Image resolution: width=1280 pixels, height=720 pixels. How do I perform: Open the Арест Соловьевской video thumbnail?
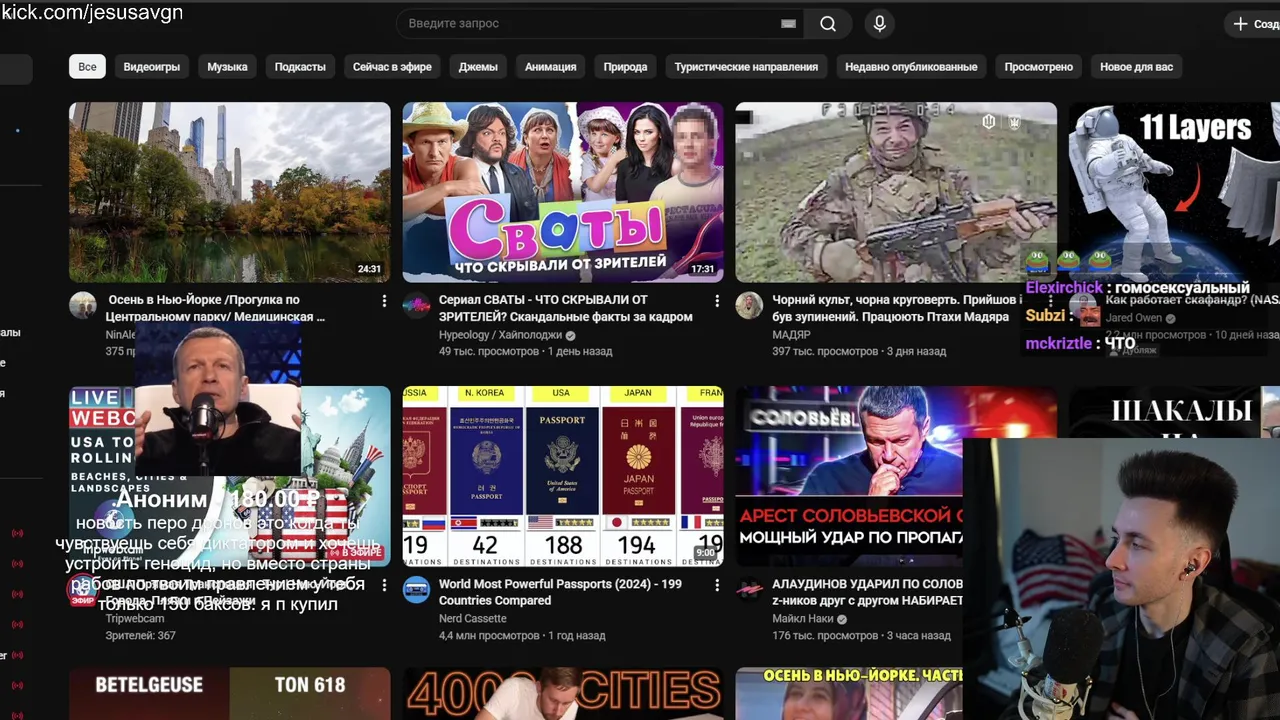pos(848,476)
